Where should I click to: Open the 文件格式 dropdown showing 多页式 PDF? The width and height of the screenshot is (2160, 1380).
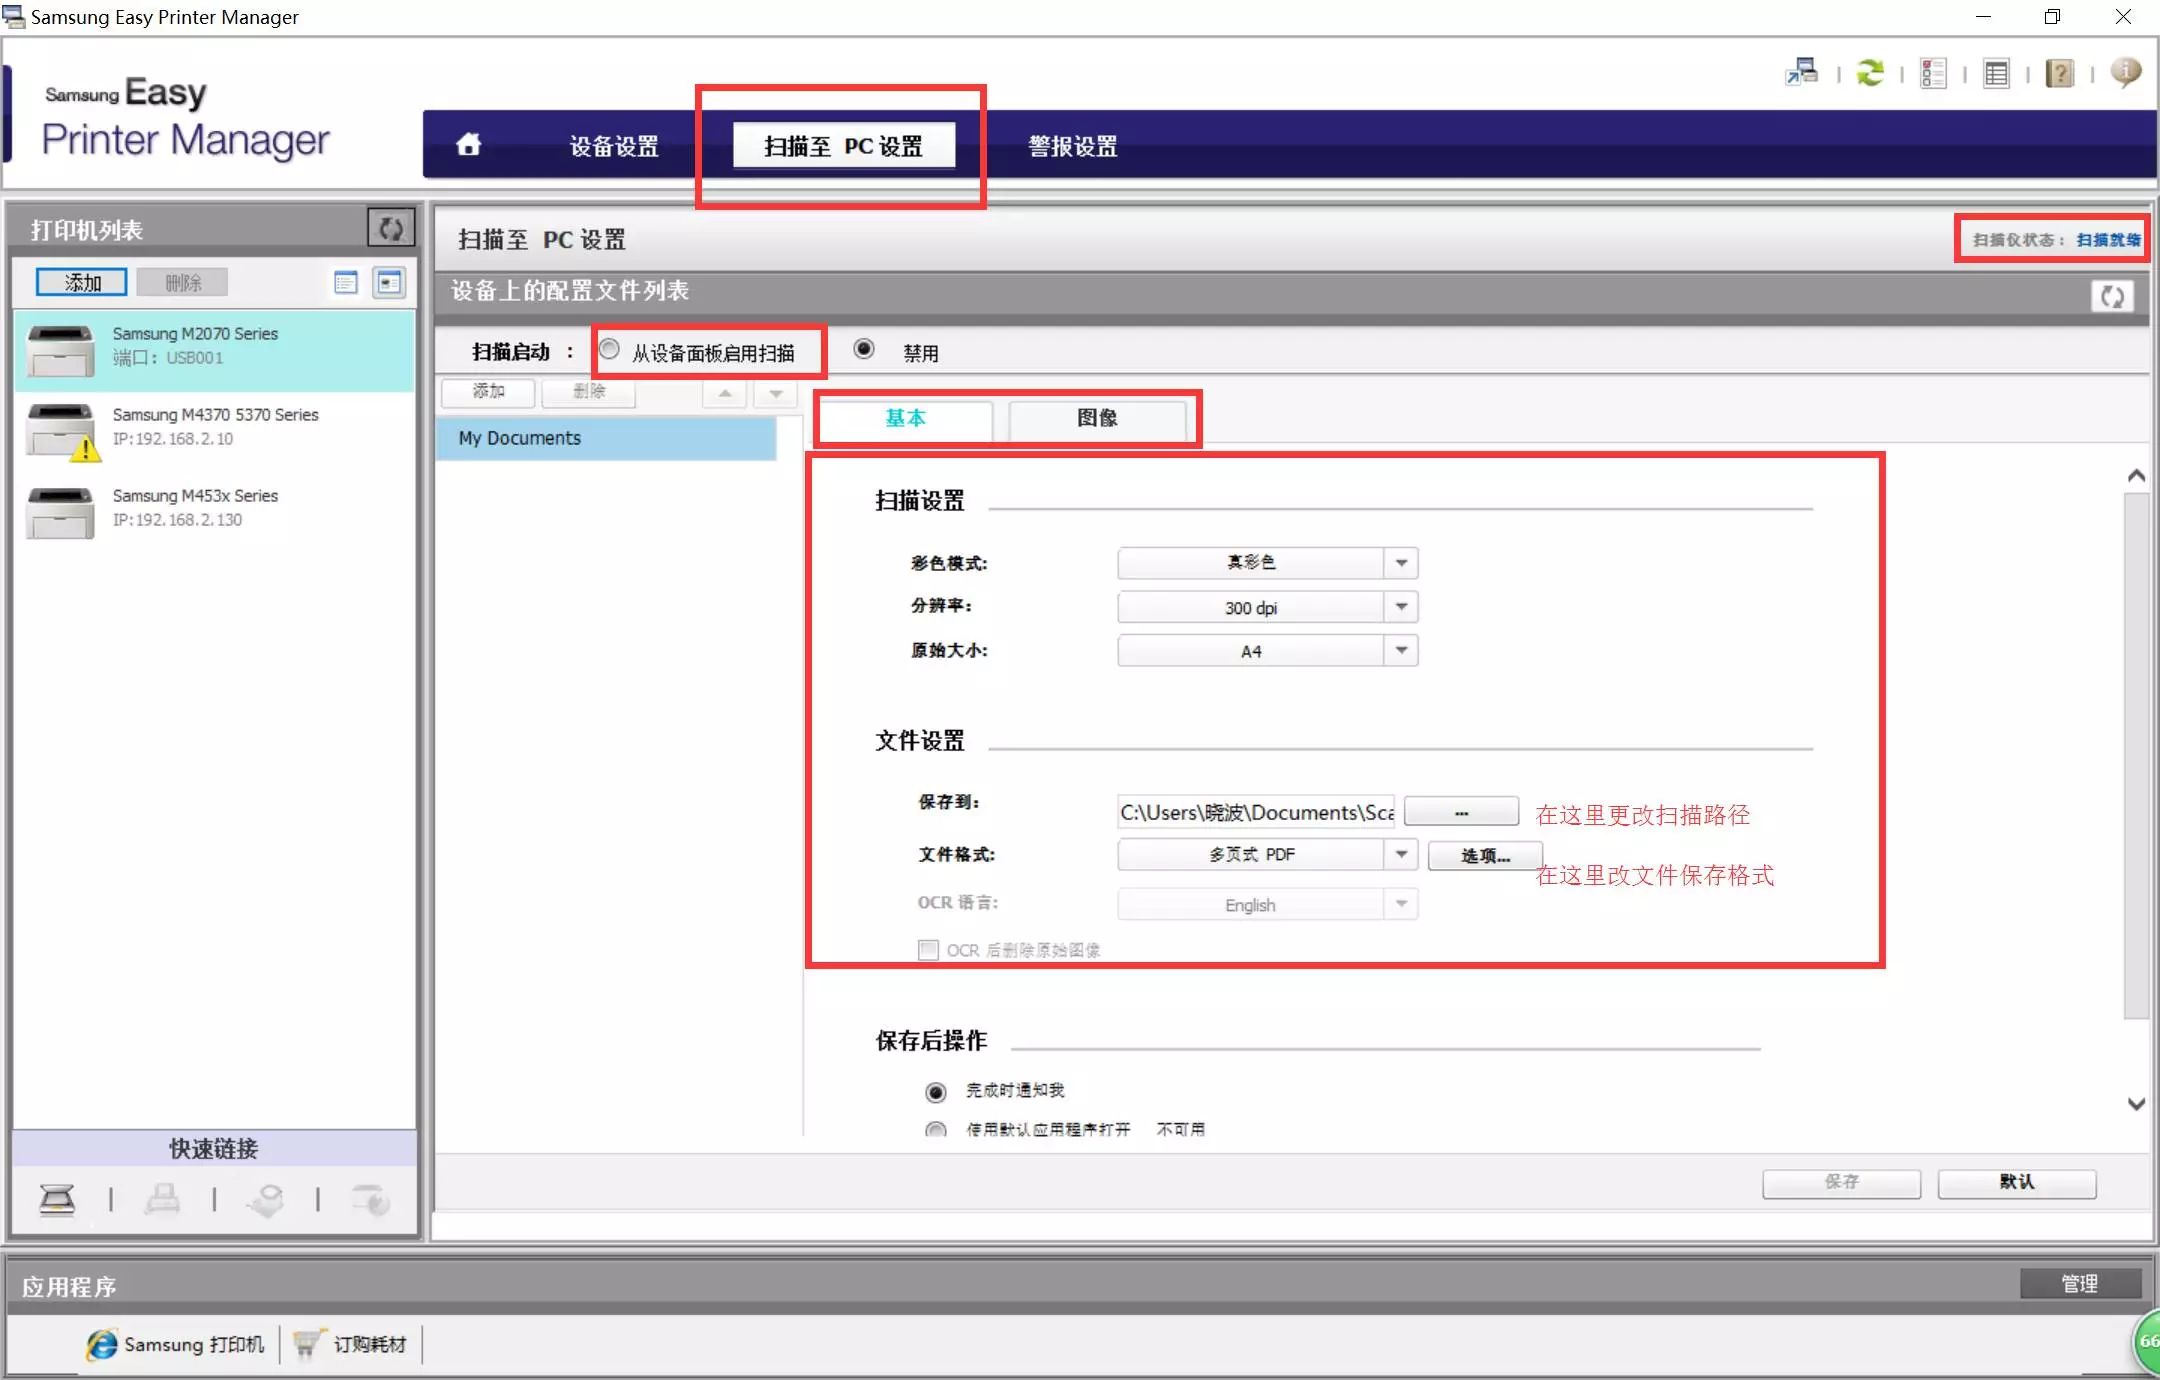coord(1267,854)
